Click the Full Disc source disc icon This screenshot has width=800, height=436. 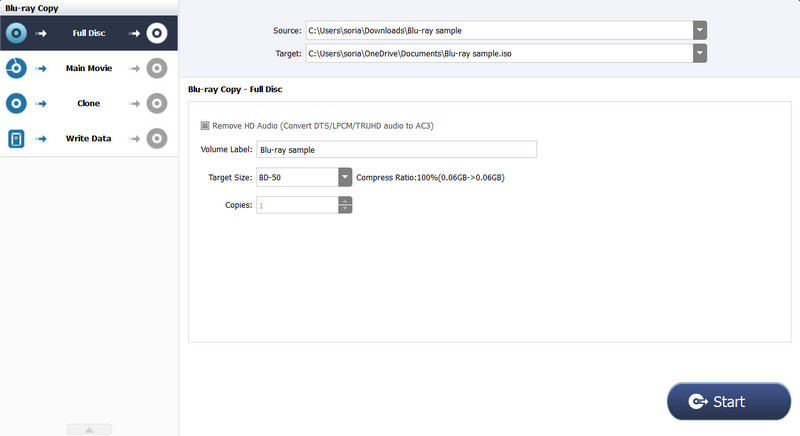click(16, 33)
